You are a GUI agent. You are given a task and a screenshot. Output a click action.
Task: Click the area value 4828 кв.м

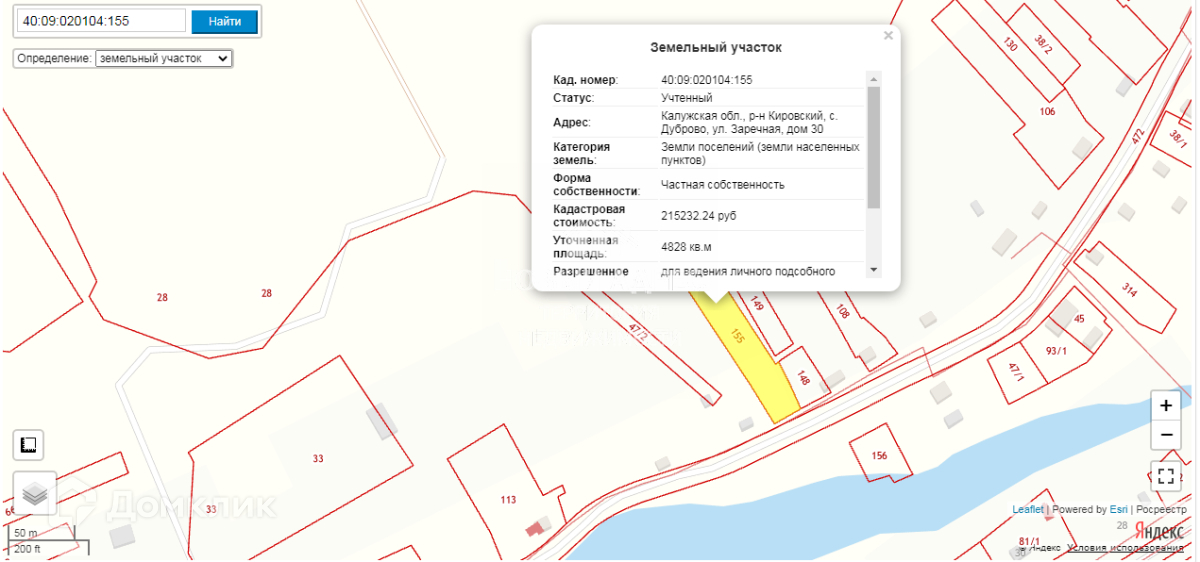(686, 246)
